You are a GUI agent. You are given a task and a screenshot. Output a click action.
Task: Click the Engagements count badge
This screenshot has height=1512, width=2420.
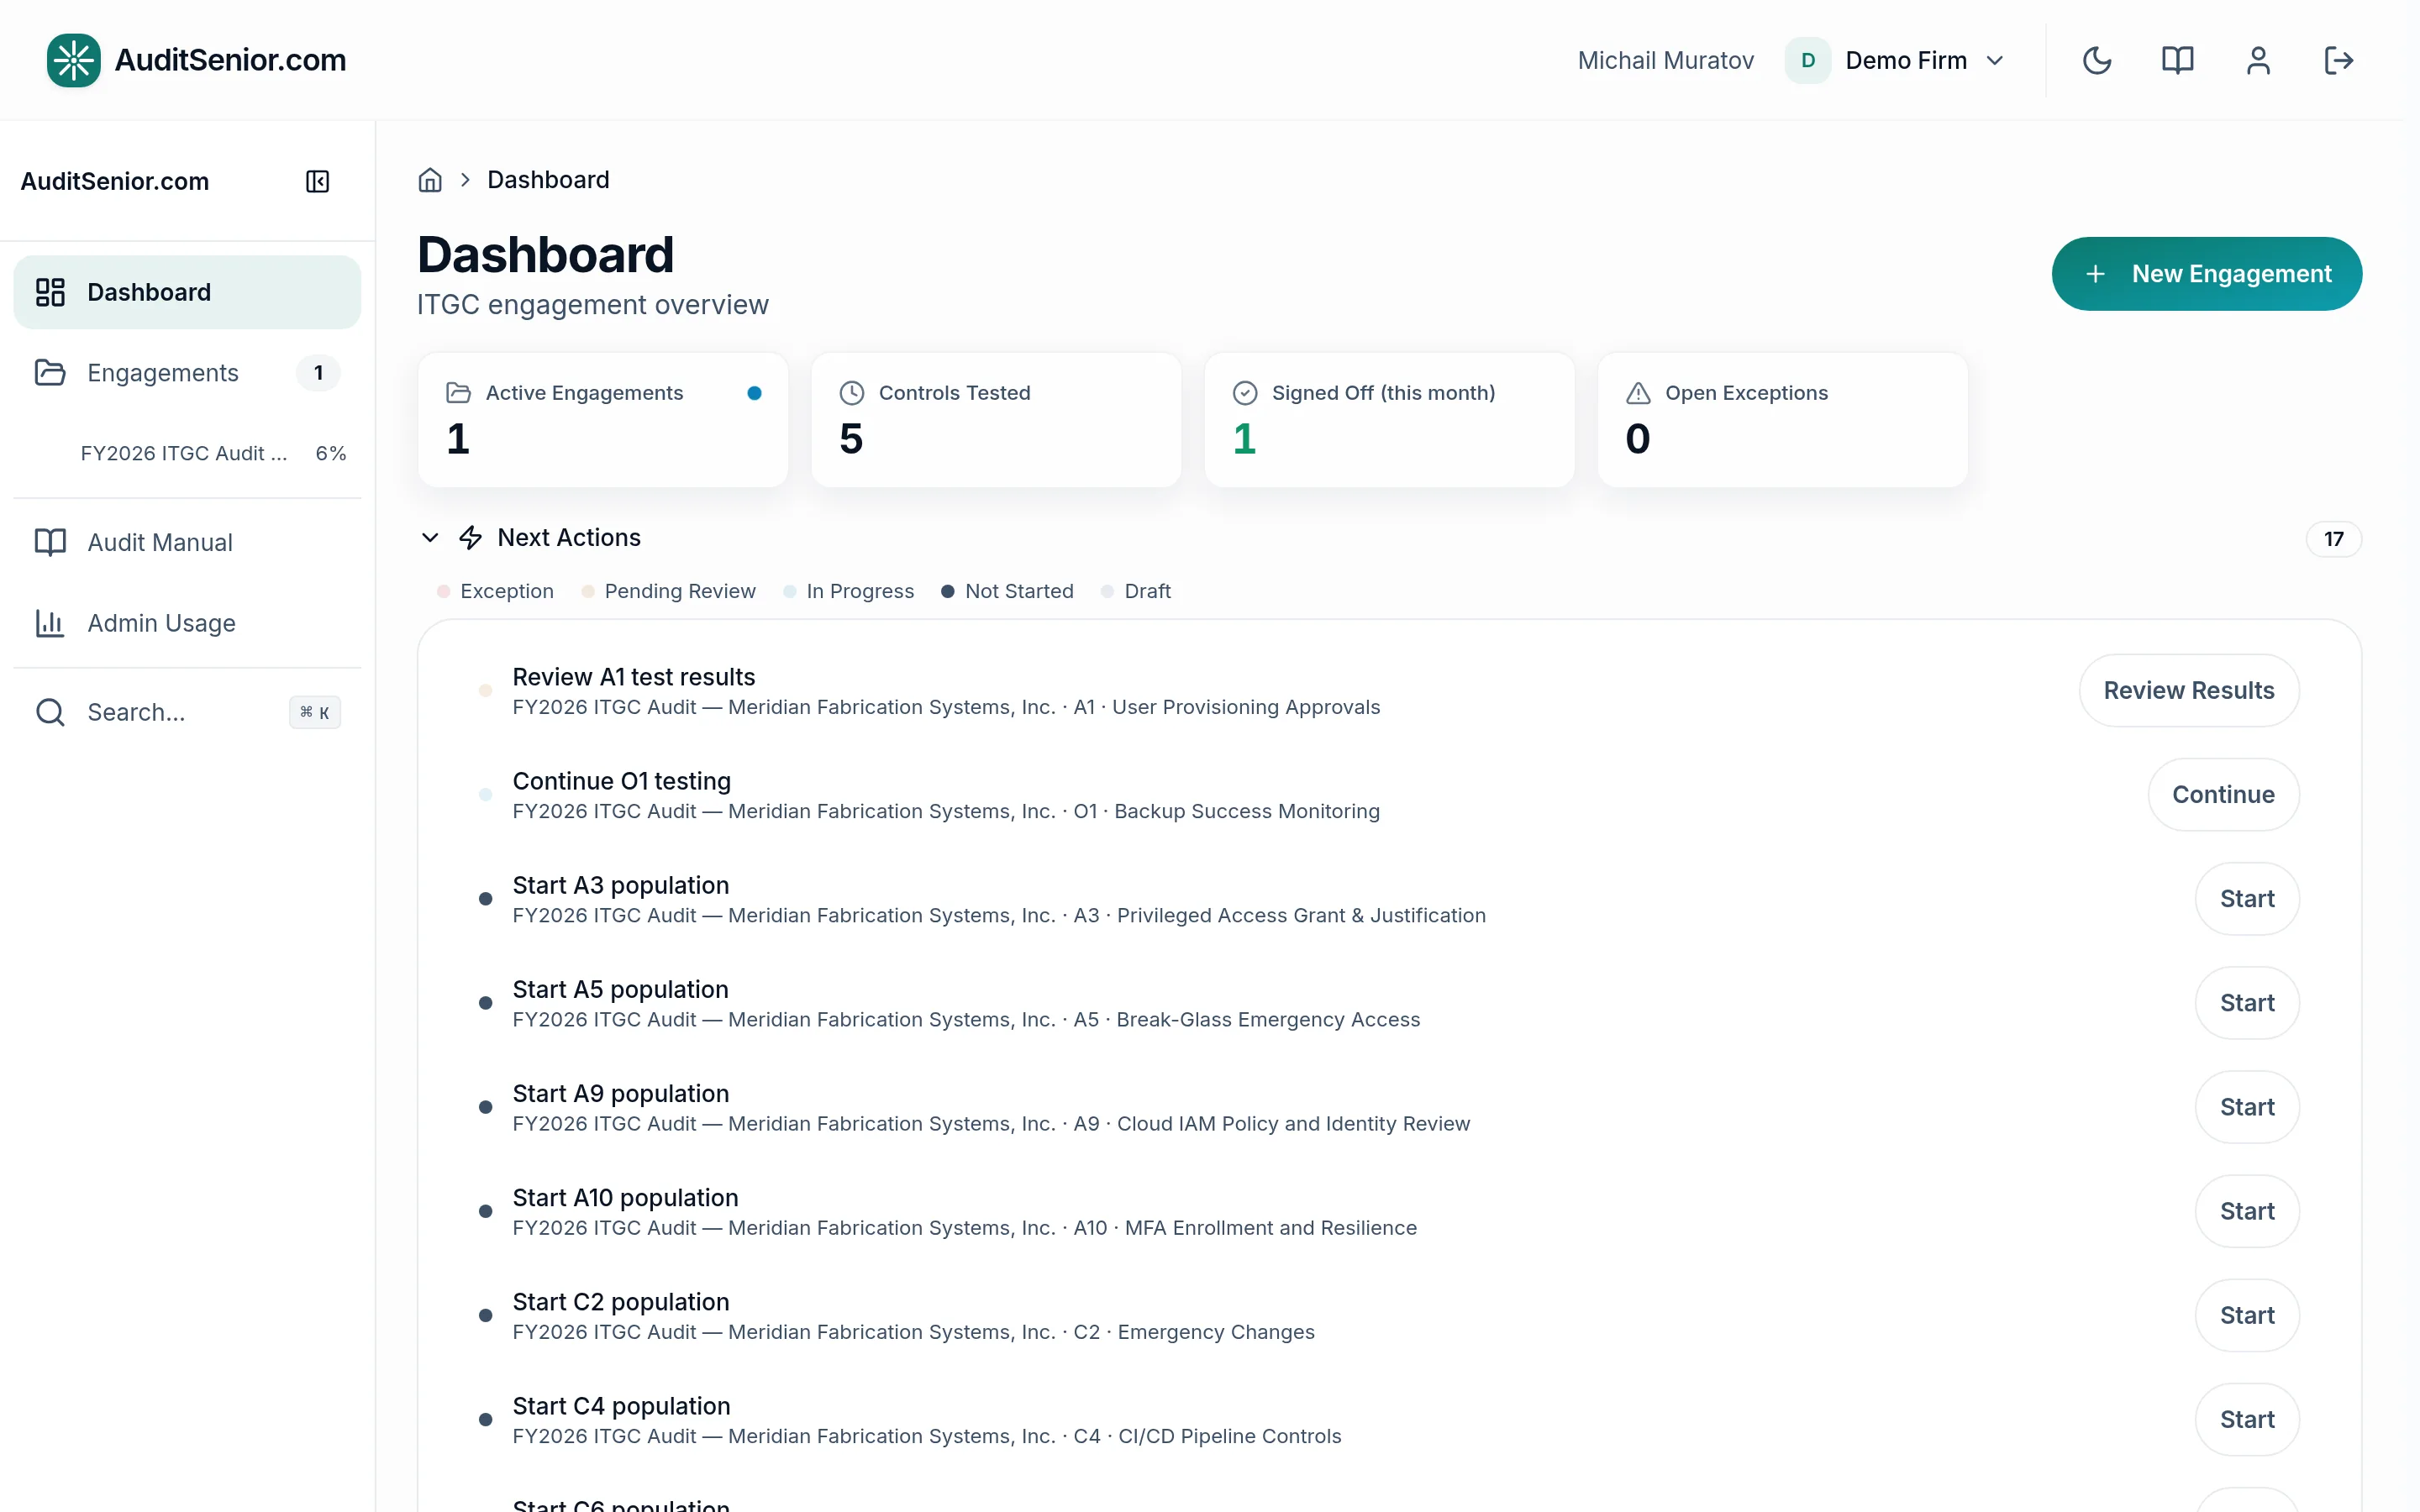[318, 373]
